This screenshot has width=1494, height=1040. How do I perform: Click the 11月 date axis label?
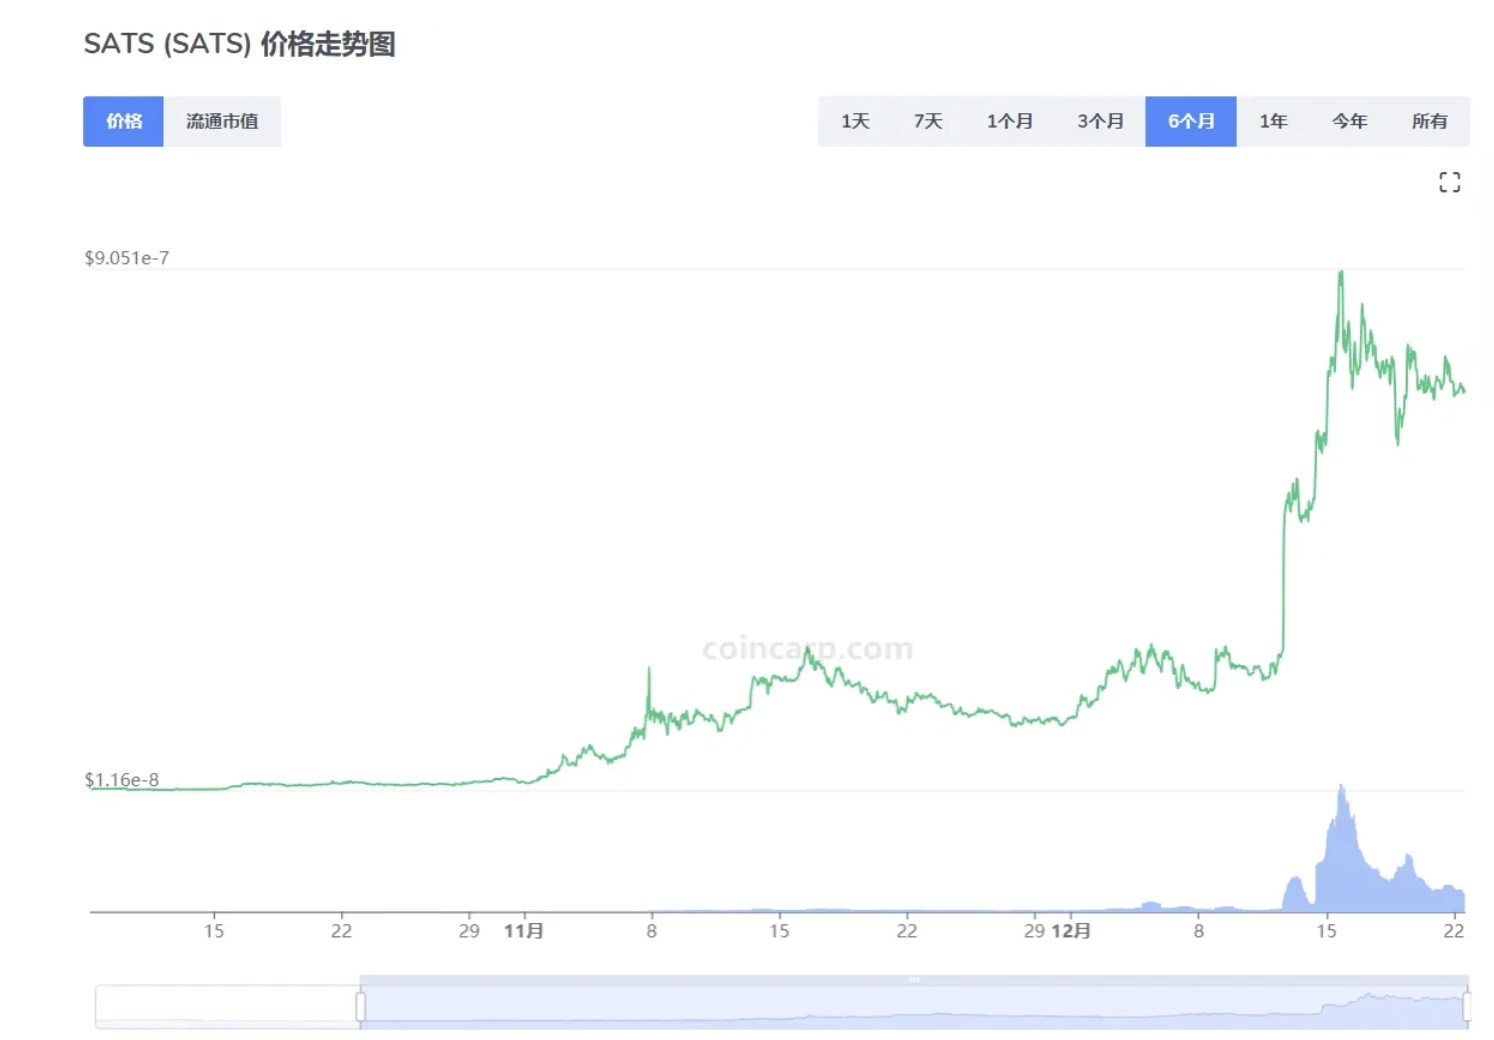tap(524, 931)
